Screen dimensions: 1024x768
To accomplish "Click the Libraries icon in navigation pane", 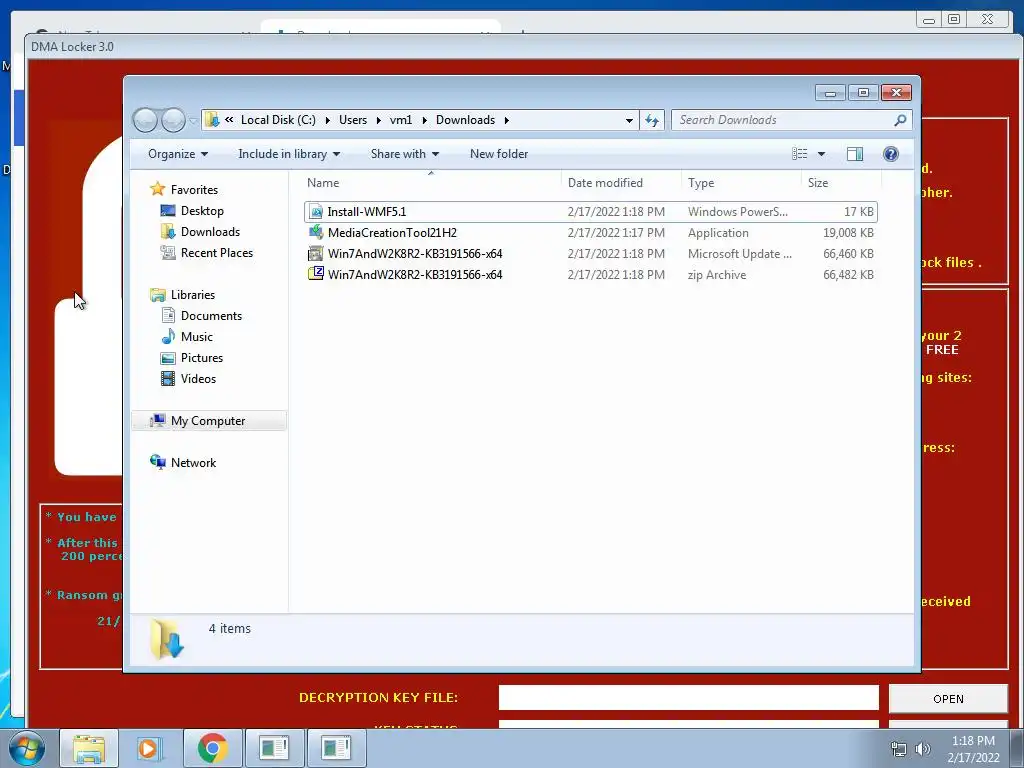I will tap(158, 295).
